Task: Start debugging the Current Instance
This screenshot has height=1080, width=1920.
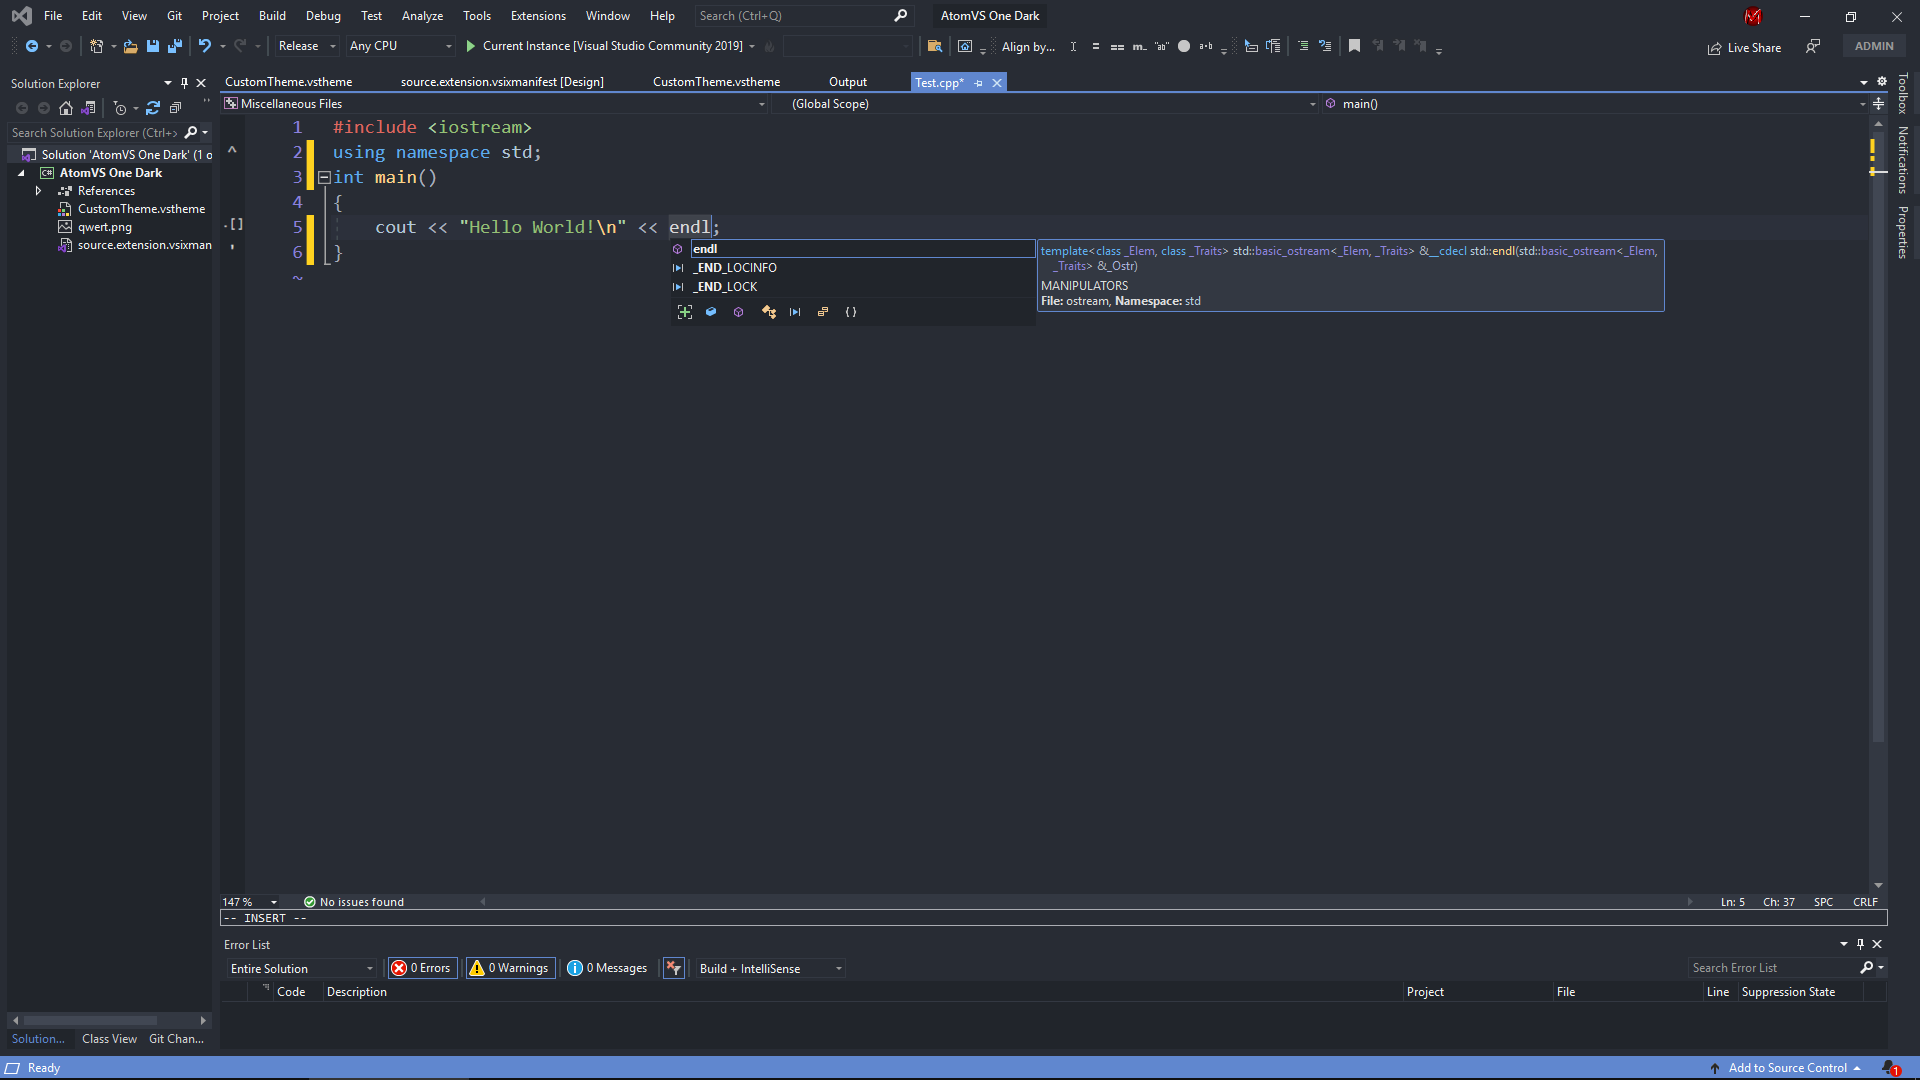Action: click(469, 46)
